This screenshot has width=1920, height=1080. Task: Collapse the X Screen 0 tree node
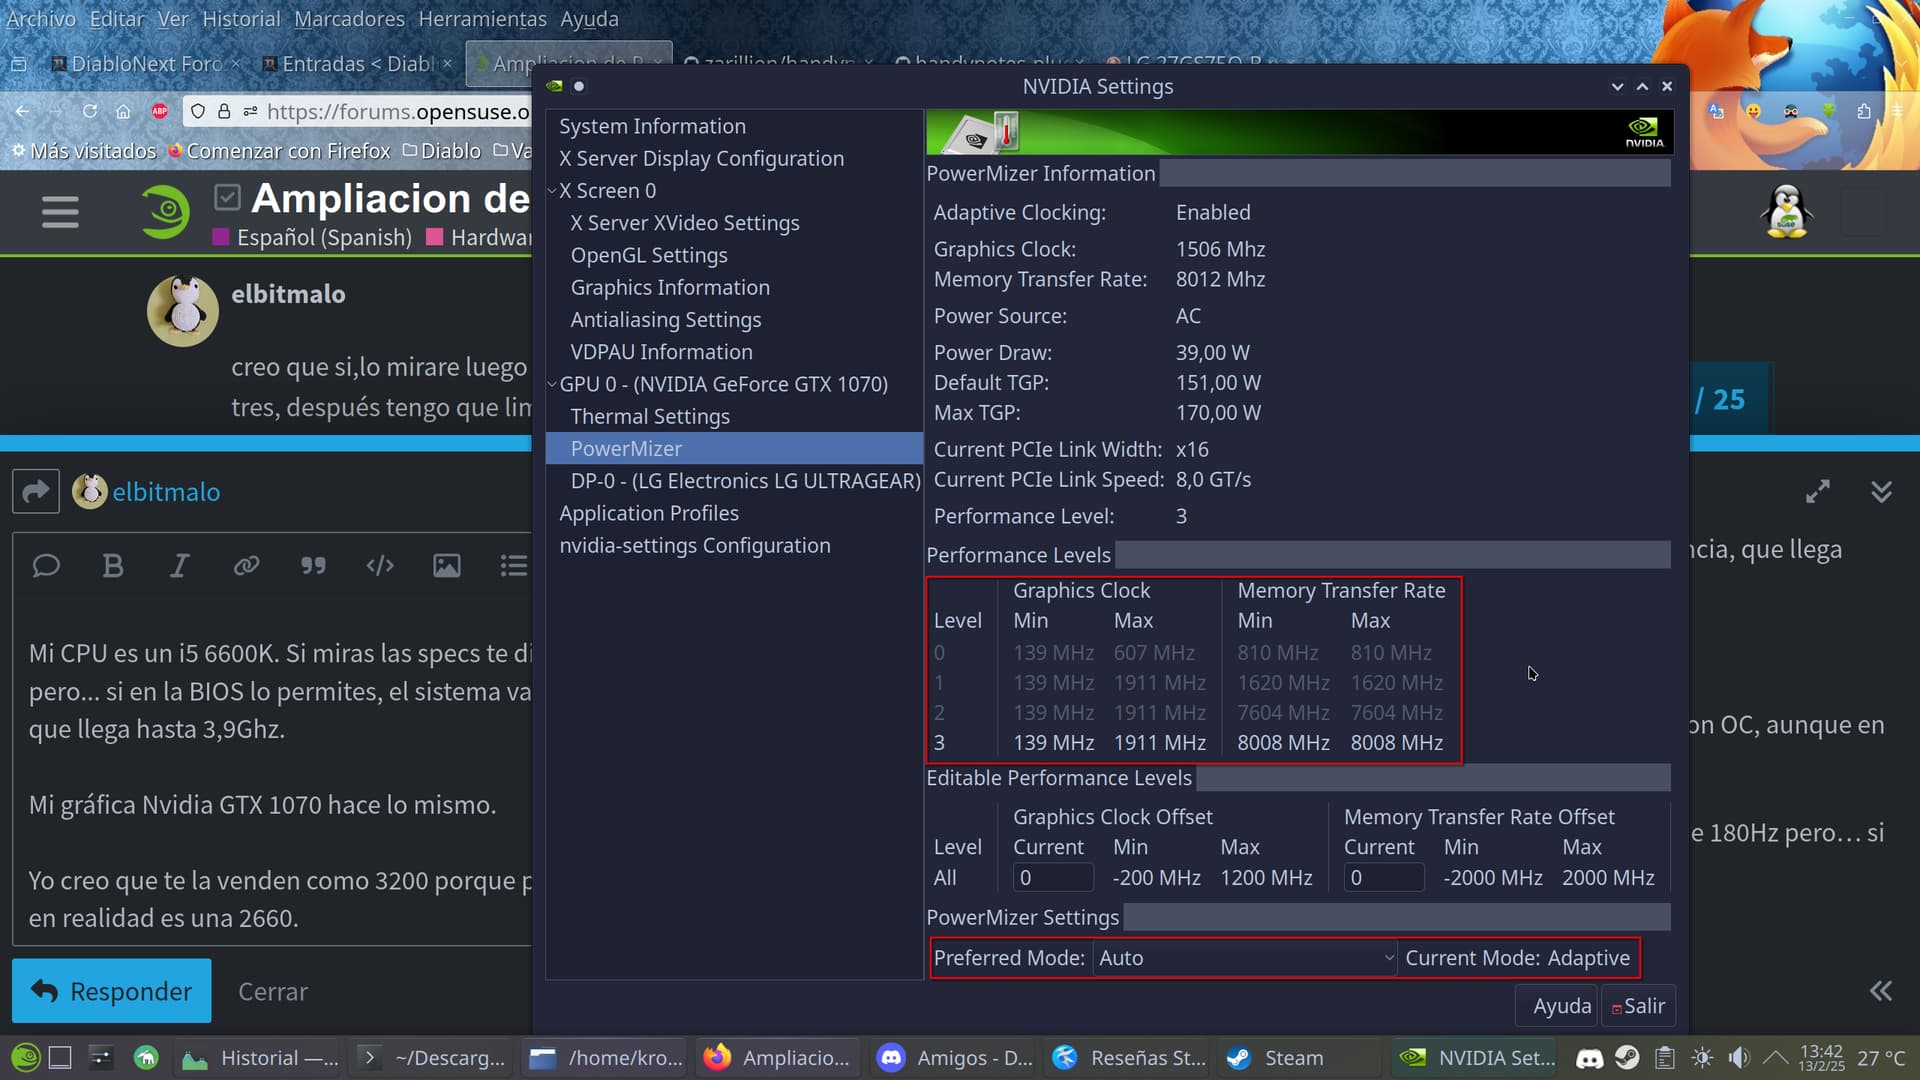552,190
